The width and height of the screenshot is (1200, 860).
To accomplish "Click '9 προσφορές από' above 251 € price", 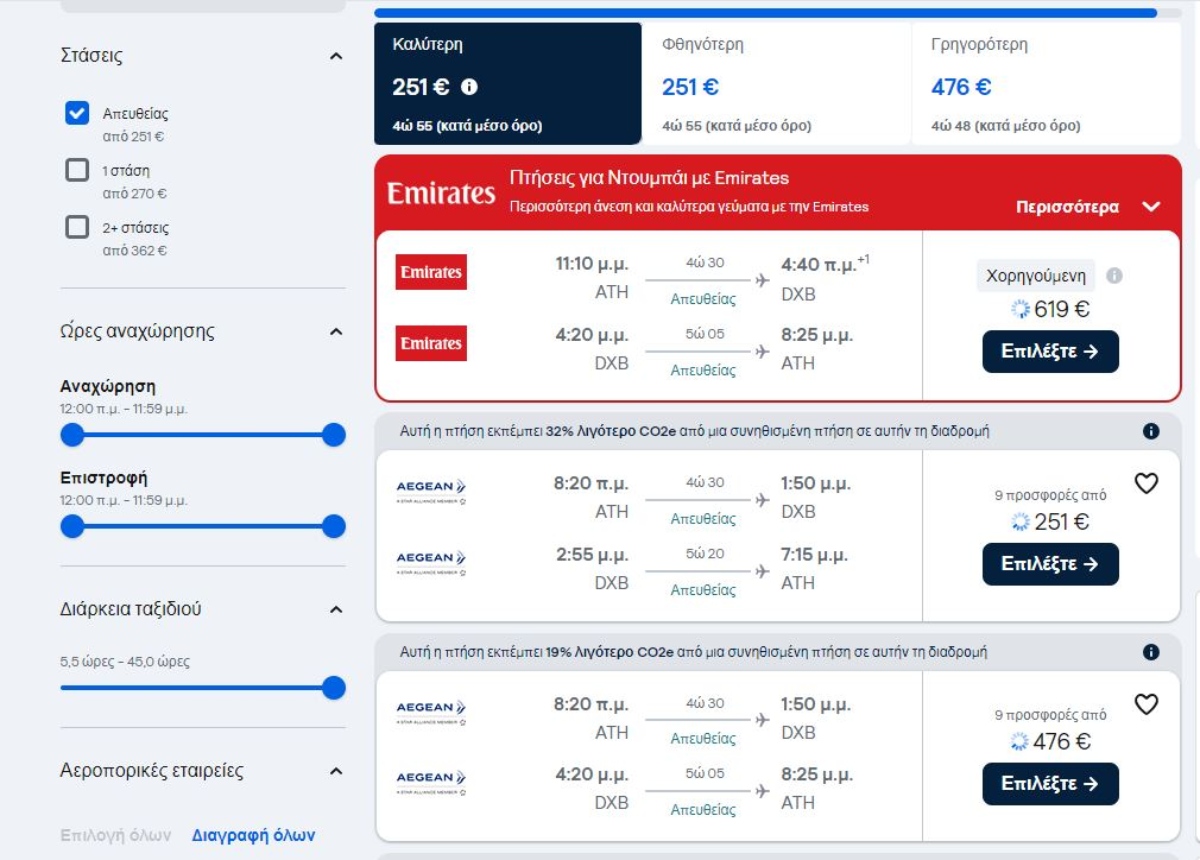I will [x=1050, y=495].
